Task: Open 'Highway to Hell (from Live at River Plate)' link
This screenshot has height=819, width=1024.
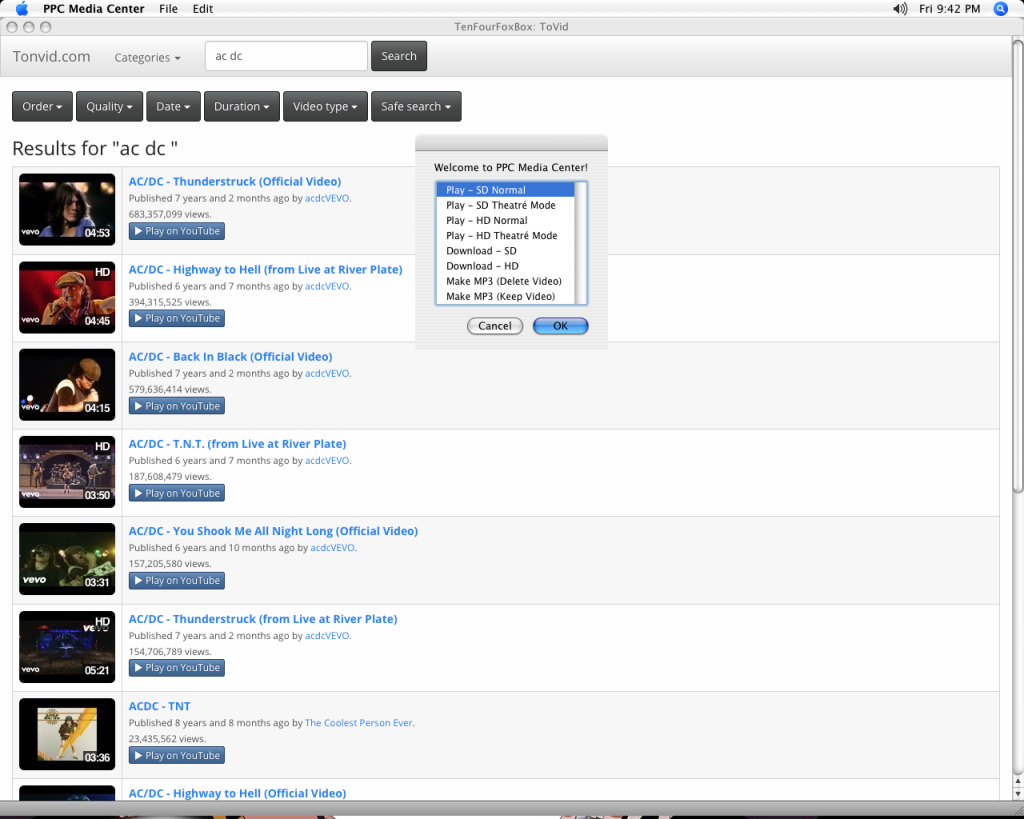Action: click(x=265, y=269)
